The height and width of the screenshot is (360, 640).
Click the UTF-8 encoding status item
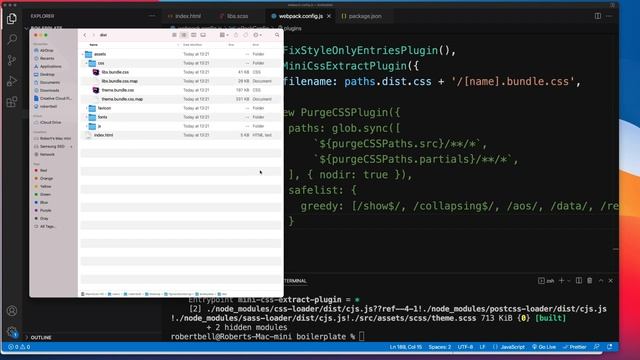click(x=465, y=347)
